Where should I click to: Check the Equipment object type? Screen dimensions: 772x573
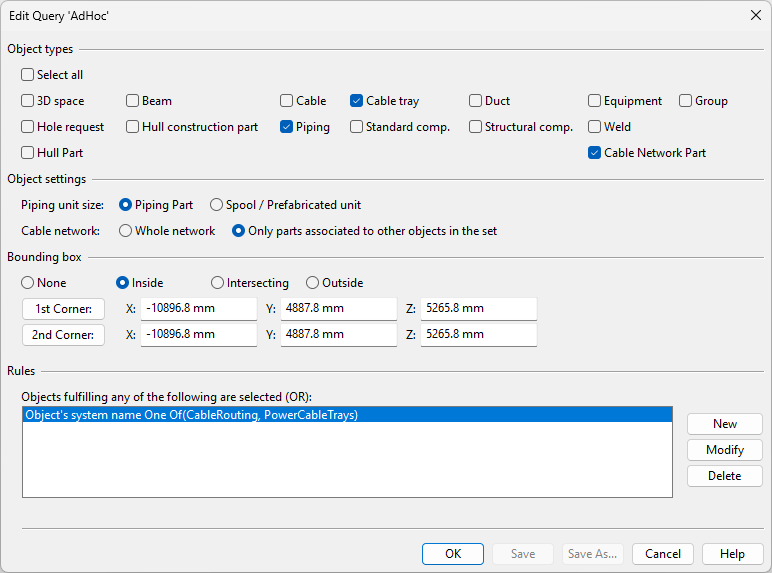[x=595, y=101]
